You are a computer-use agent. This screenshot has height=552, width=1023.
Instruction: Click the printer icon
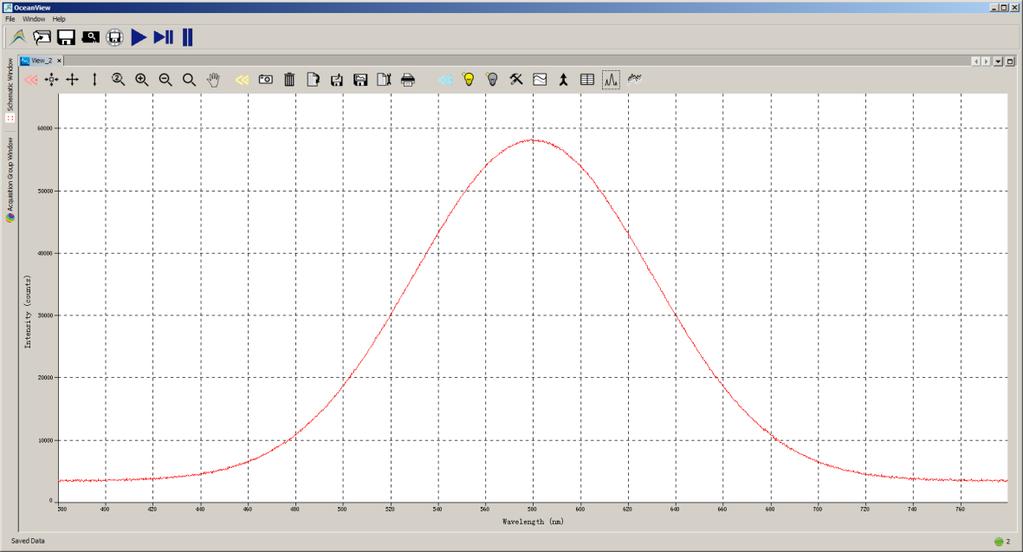(x=408, y=80)
